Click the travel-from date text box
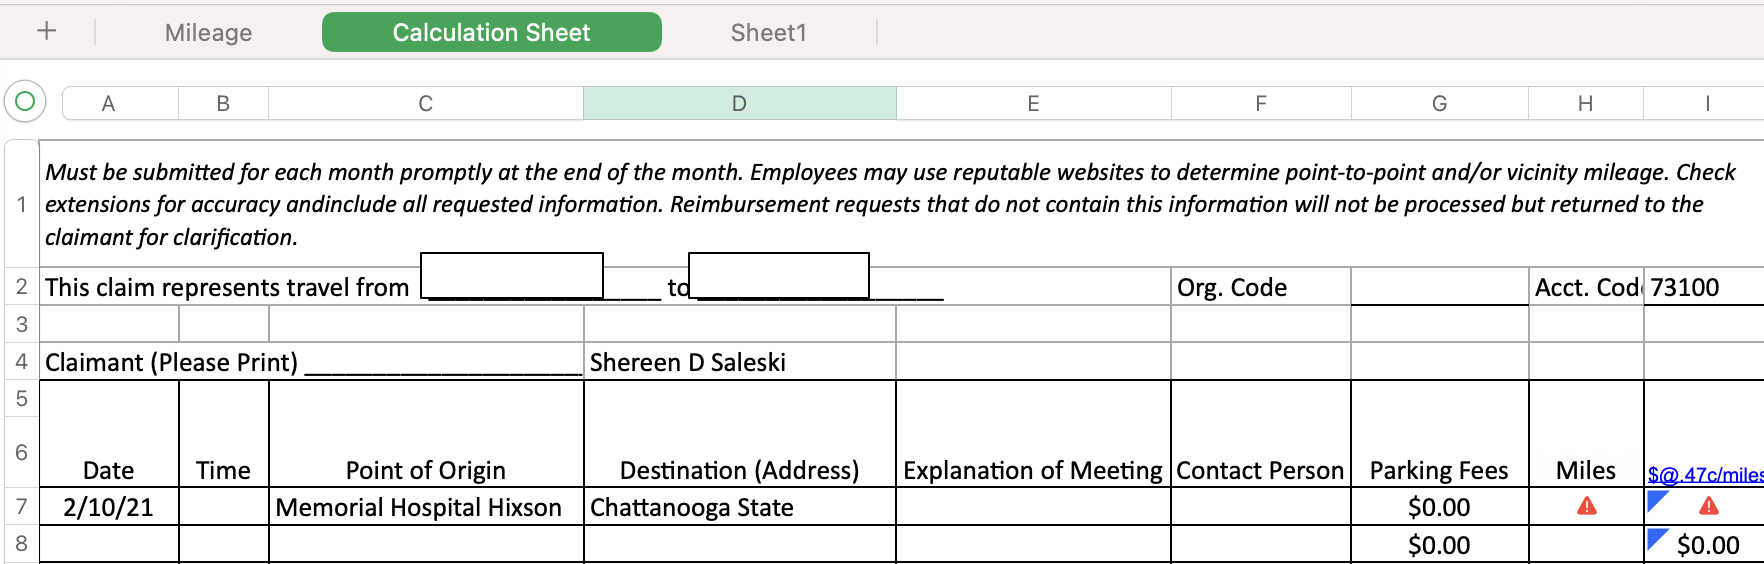The image size is (1764, 564). tap(511, 275)
